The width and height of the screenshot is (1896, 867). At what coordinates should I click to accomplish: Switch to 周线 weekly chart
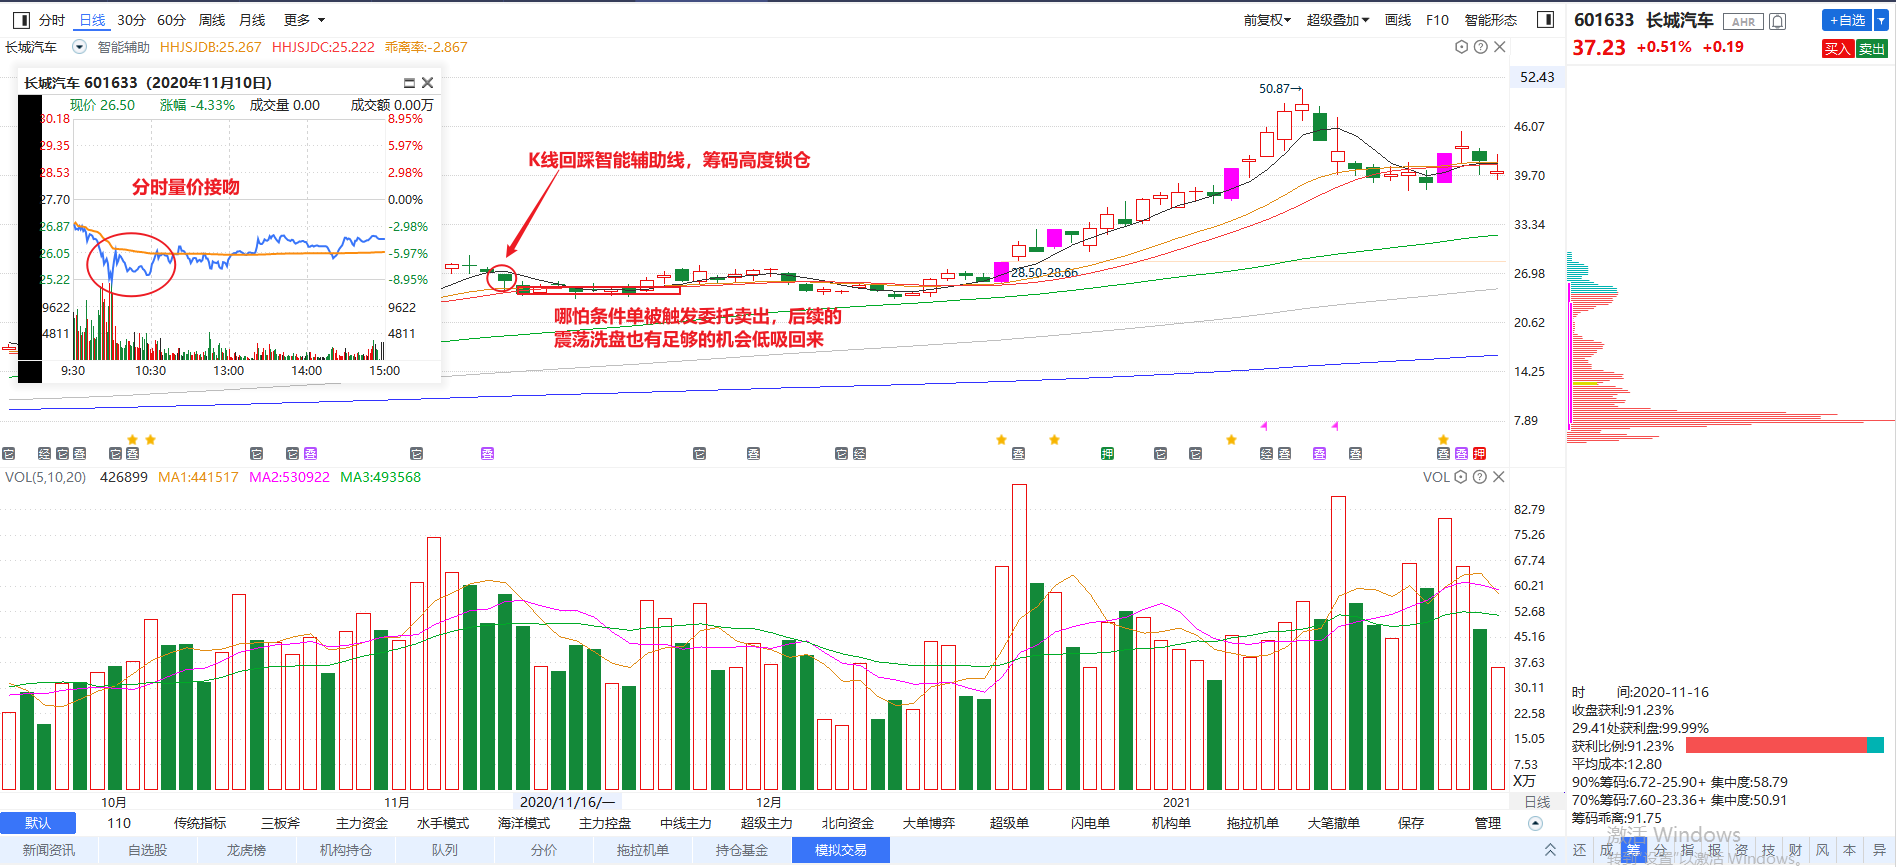point(212,20)
